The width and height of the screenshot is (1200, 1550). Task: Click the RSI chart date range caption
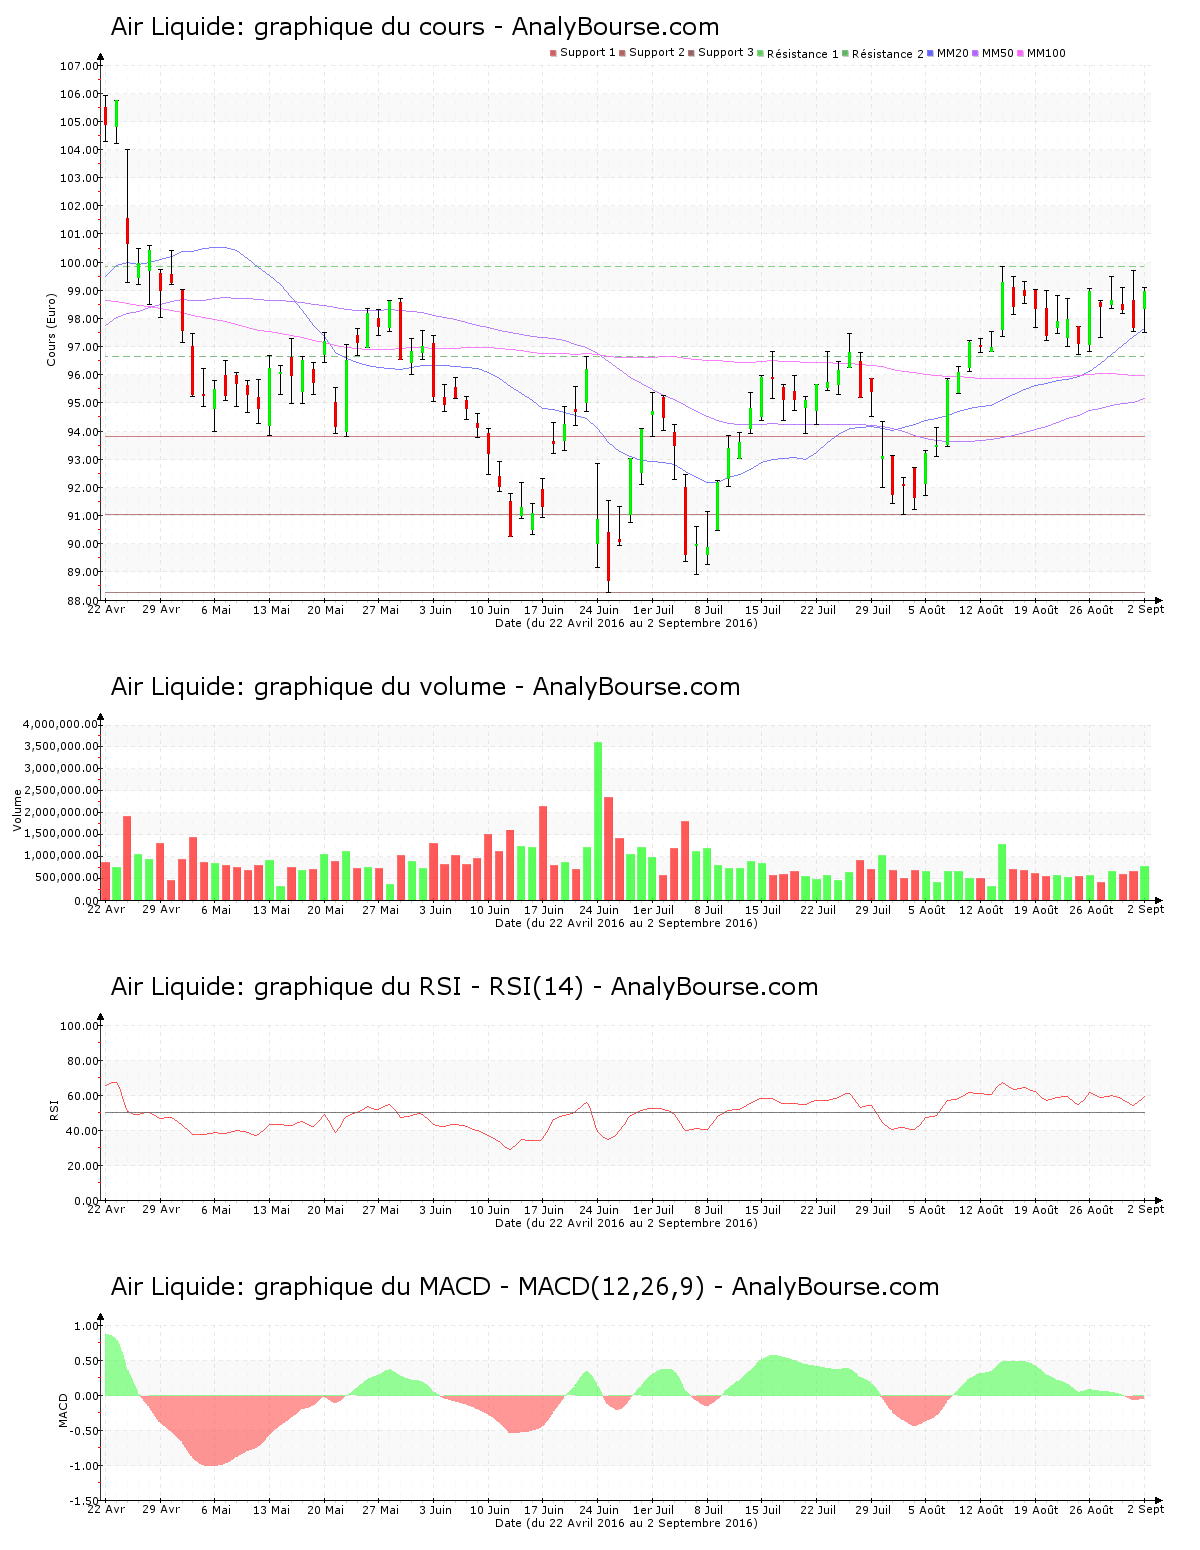coord(626,1223)
